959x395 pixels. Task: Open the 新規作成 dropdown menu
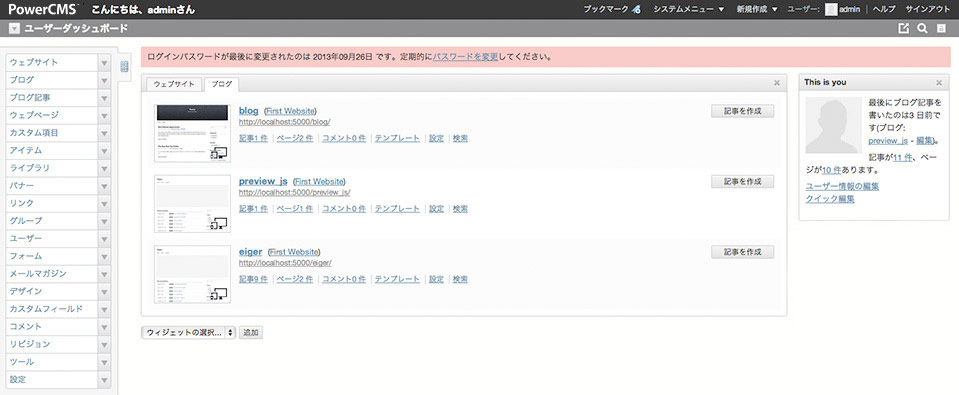click(757, 9)
